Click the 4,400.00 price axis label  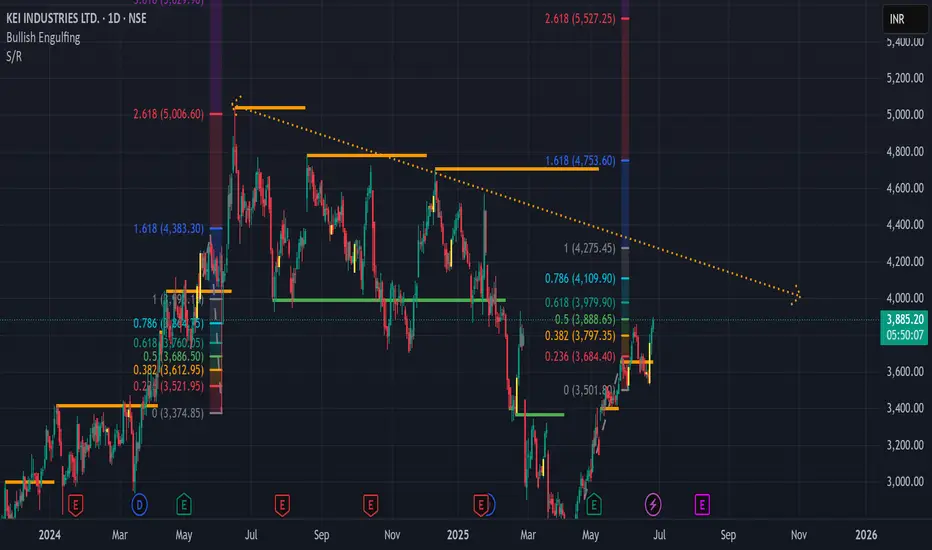905,225
